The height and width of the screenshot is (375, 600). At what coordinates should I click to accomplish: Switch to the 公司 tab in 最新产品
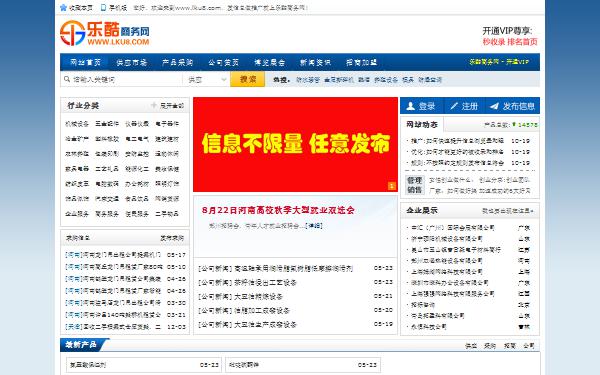tap(529, 346)
